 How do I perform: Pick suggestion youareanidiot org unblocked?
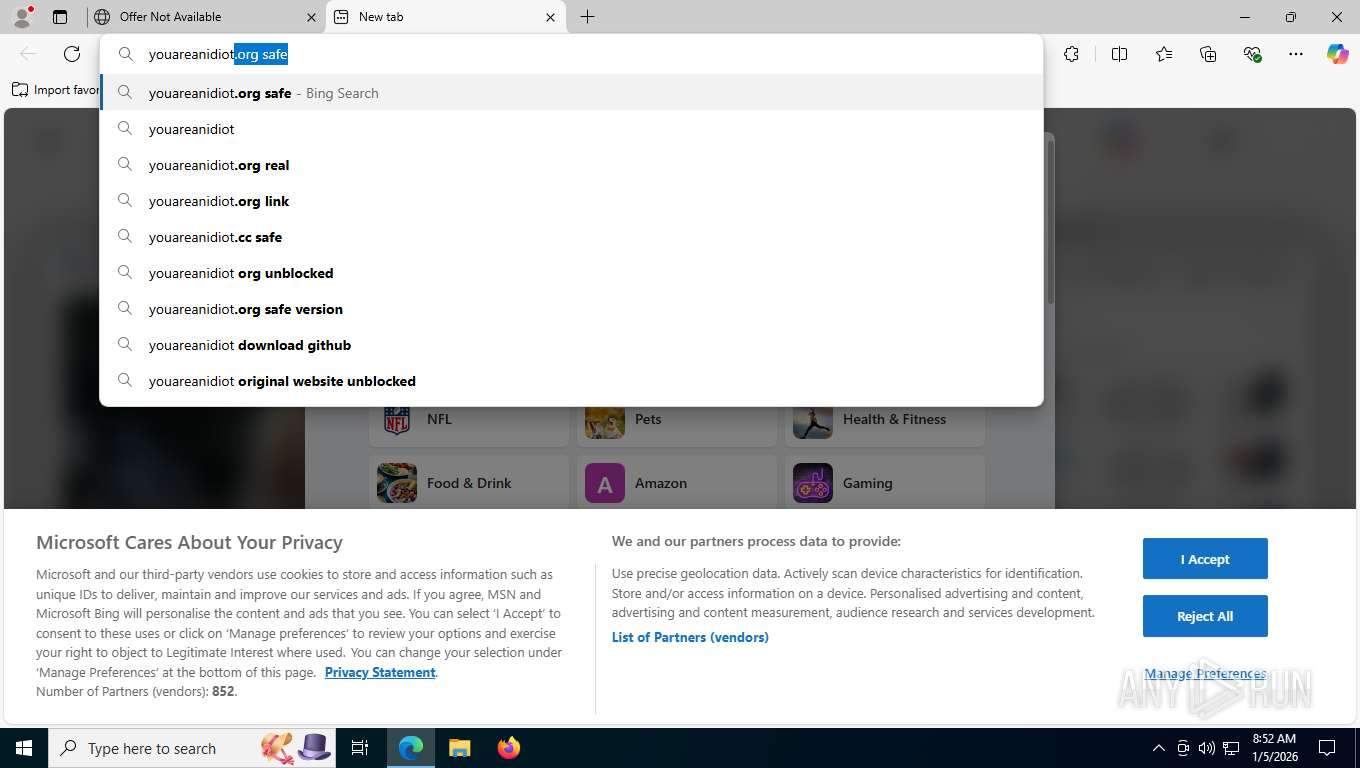point(571,273)
